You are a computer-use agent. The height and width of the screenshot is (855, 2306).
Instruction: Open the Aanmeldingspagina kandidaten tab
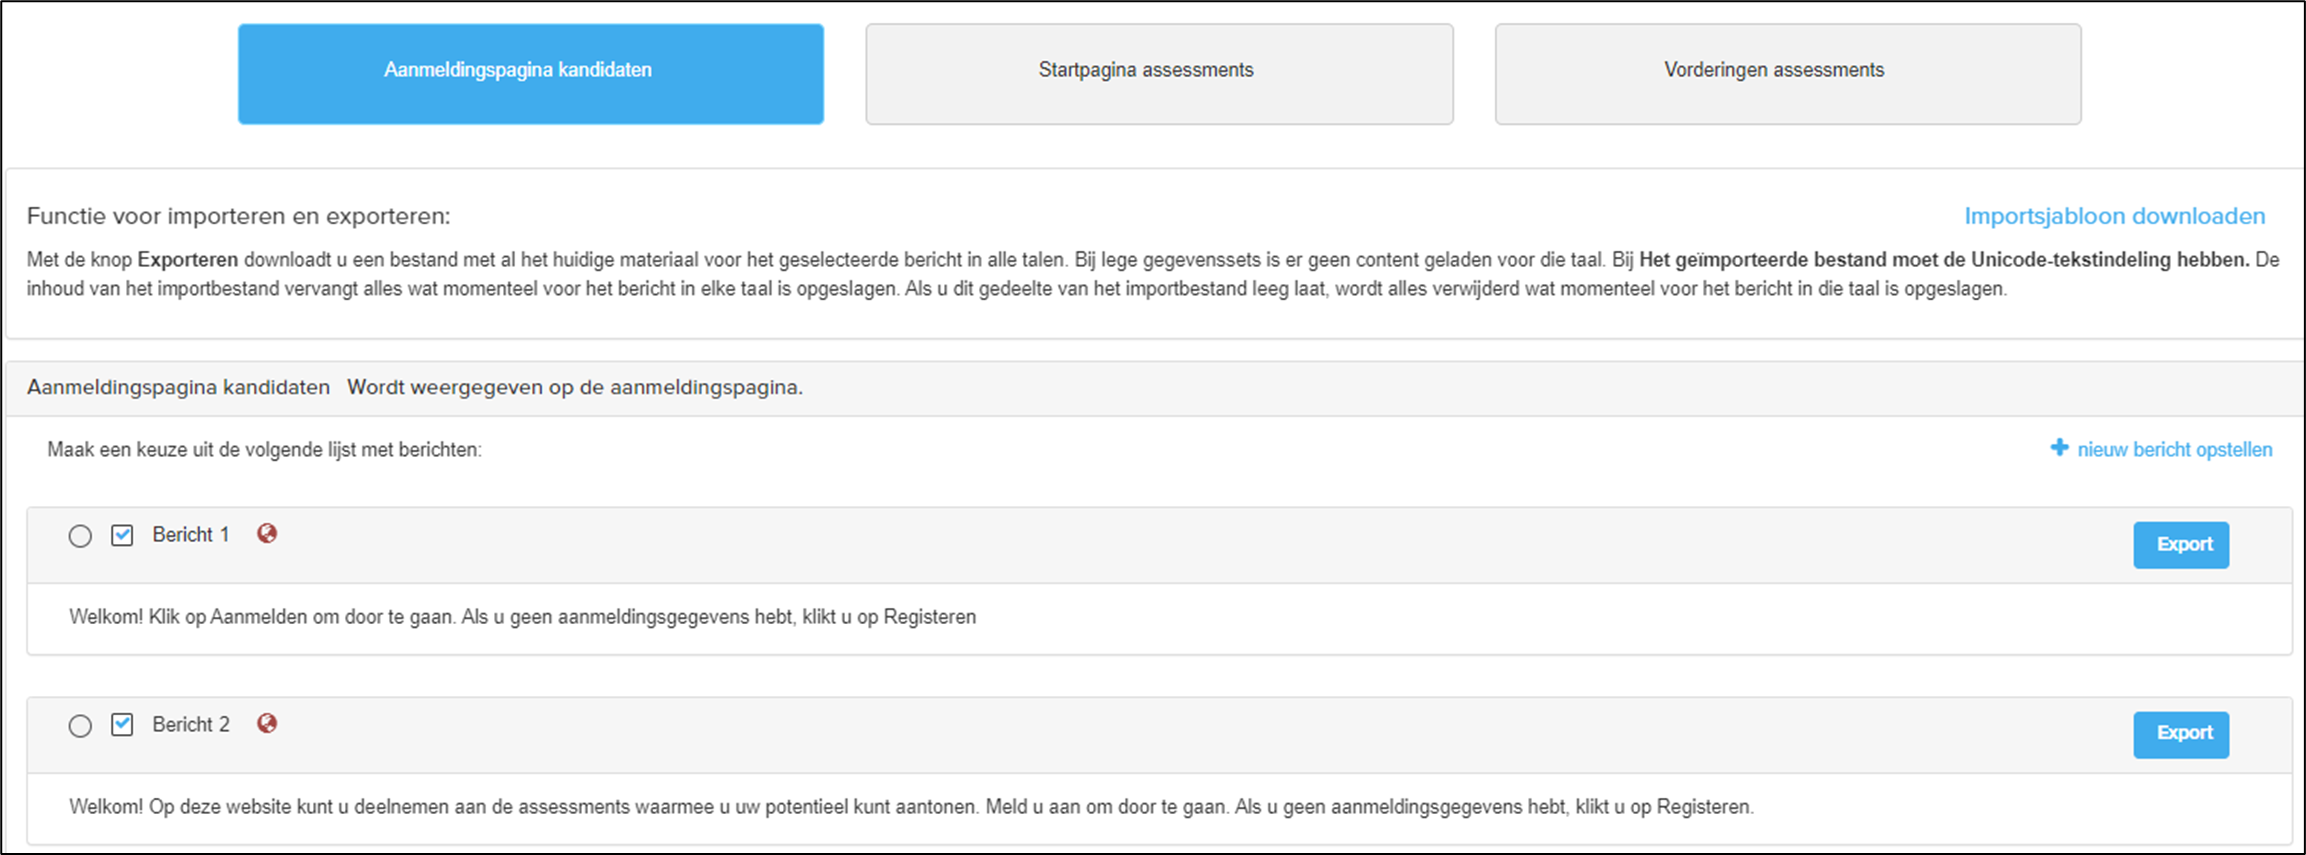point(531,74)
